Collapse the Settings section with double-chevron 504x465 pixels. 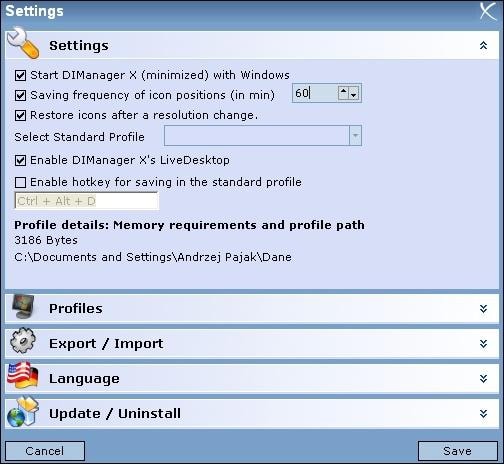pos(483,45)
